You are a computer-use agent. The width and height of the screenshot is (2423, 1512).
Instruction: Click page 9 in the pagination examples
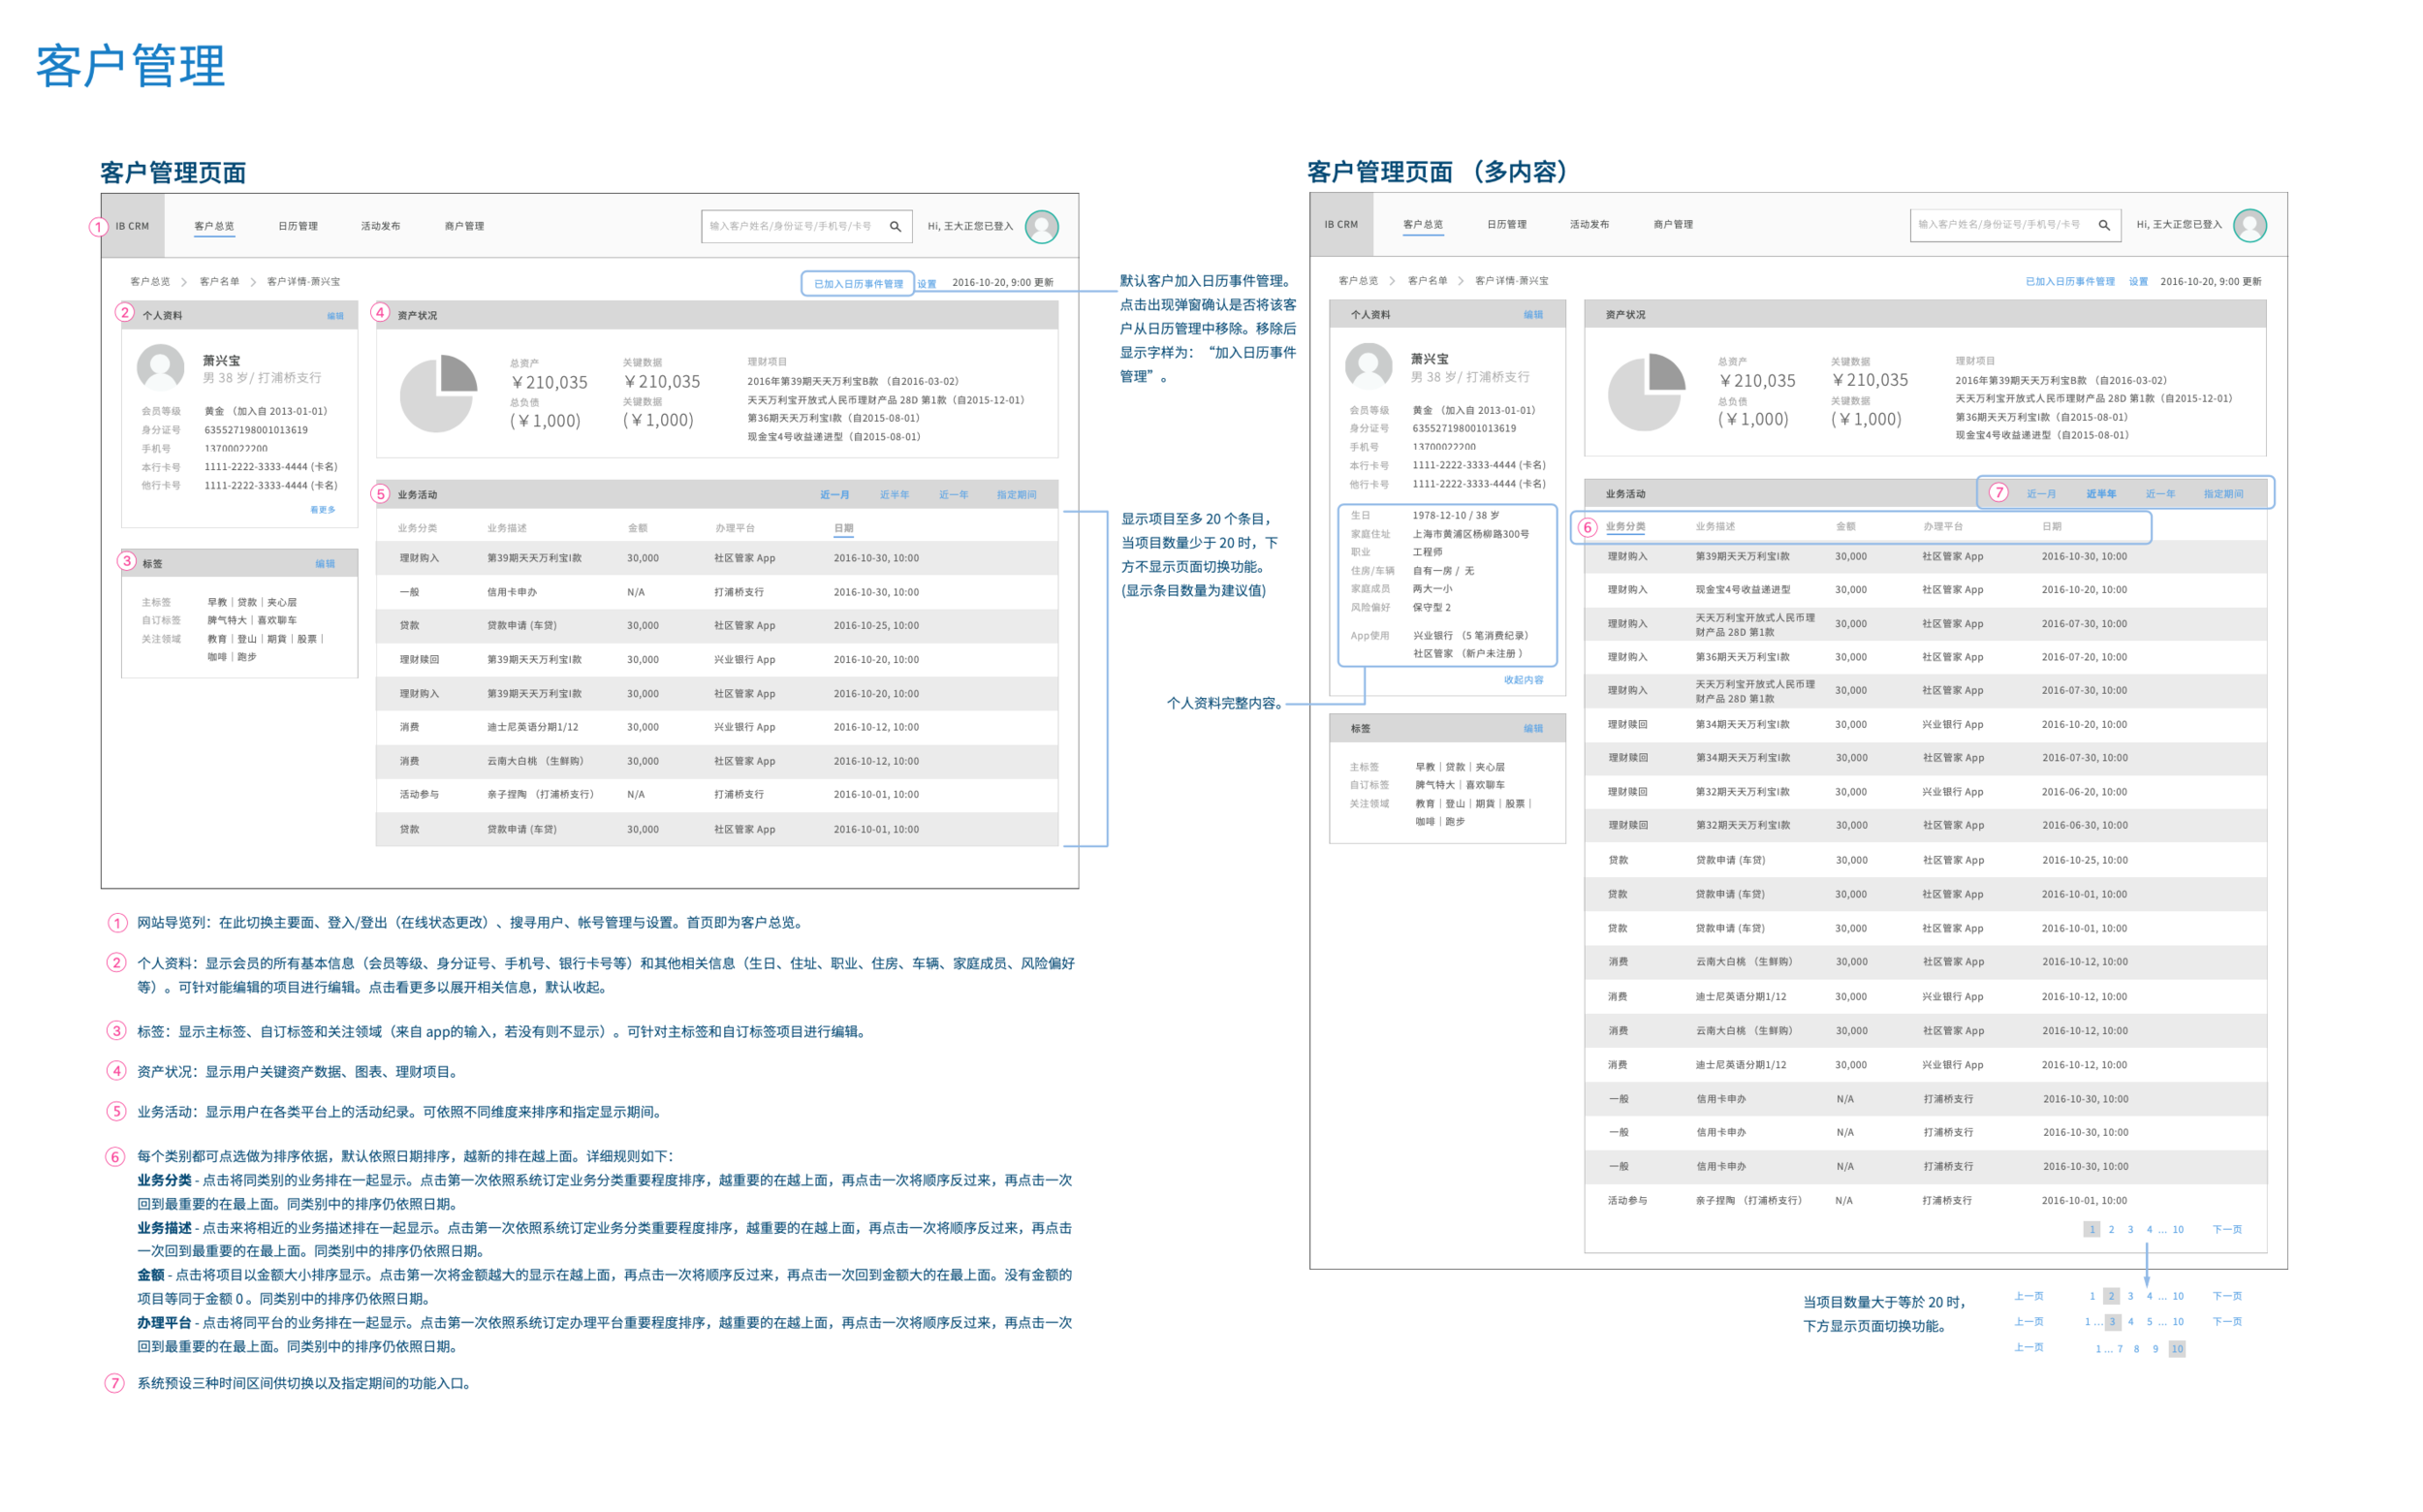[2156, 1349]
